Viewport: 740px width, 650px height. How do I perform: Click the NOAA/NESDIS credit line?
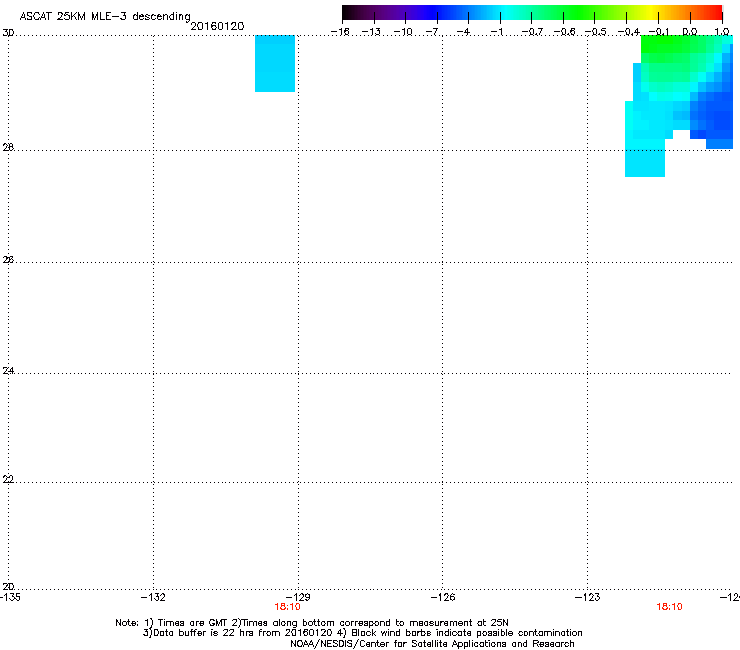(432, 644)
